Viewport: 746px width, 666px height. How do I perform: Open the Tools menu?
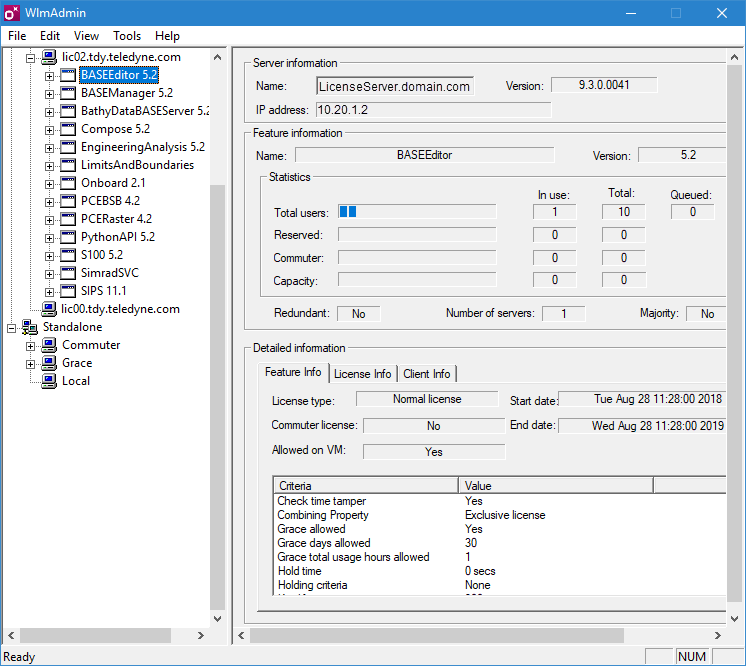tap(127, 35)
